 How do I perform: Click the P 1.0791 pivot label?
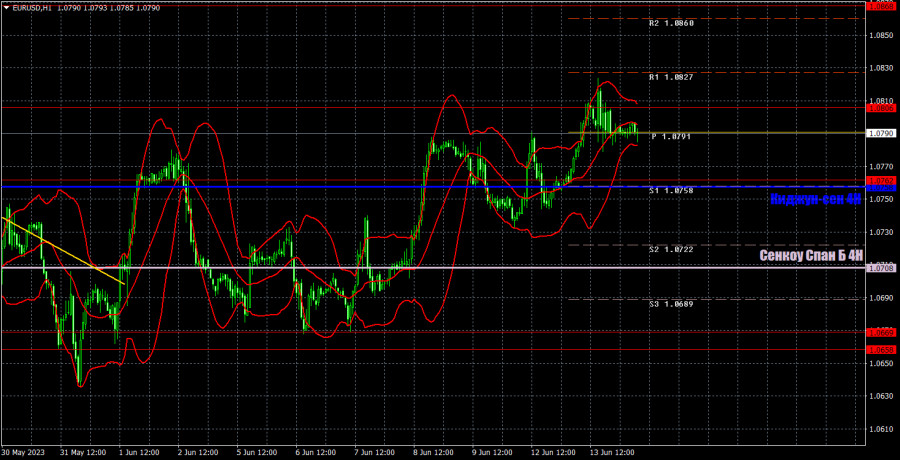point(672,137)
